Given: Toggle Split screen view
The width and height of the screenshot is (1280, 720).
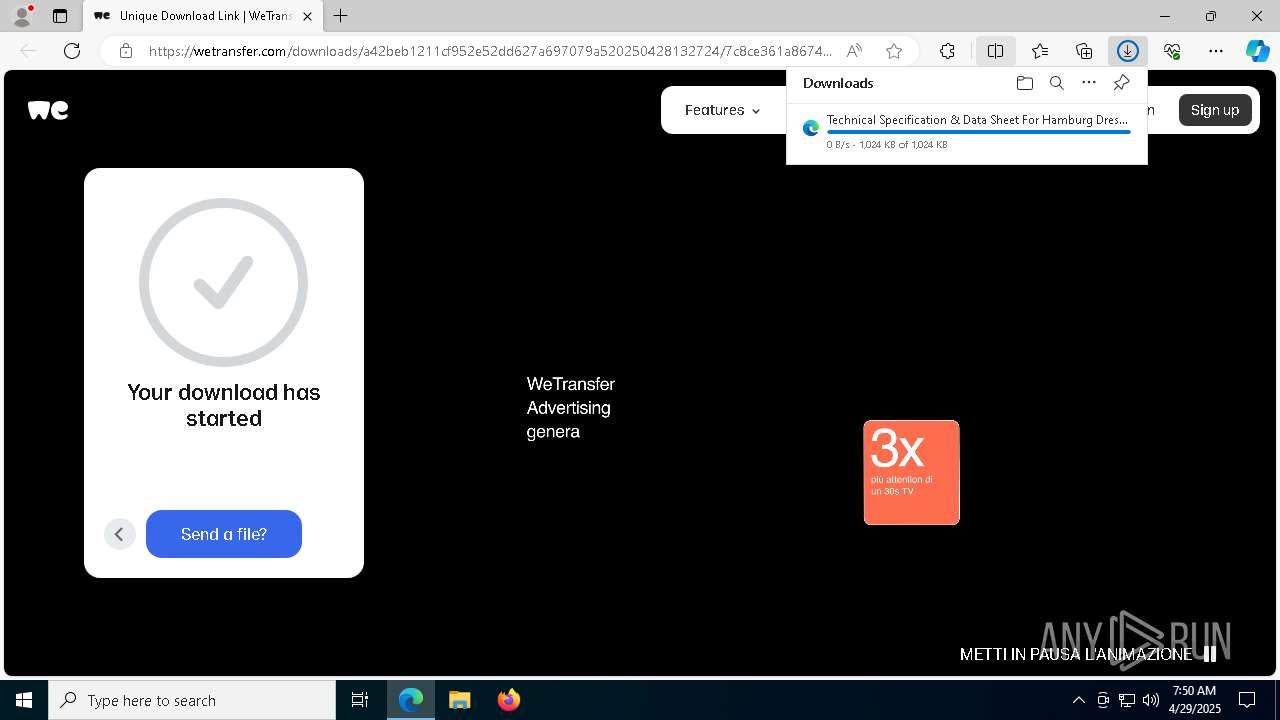Looking at the screenshot, I should [x=995, y=51].
